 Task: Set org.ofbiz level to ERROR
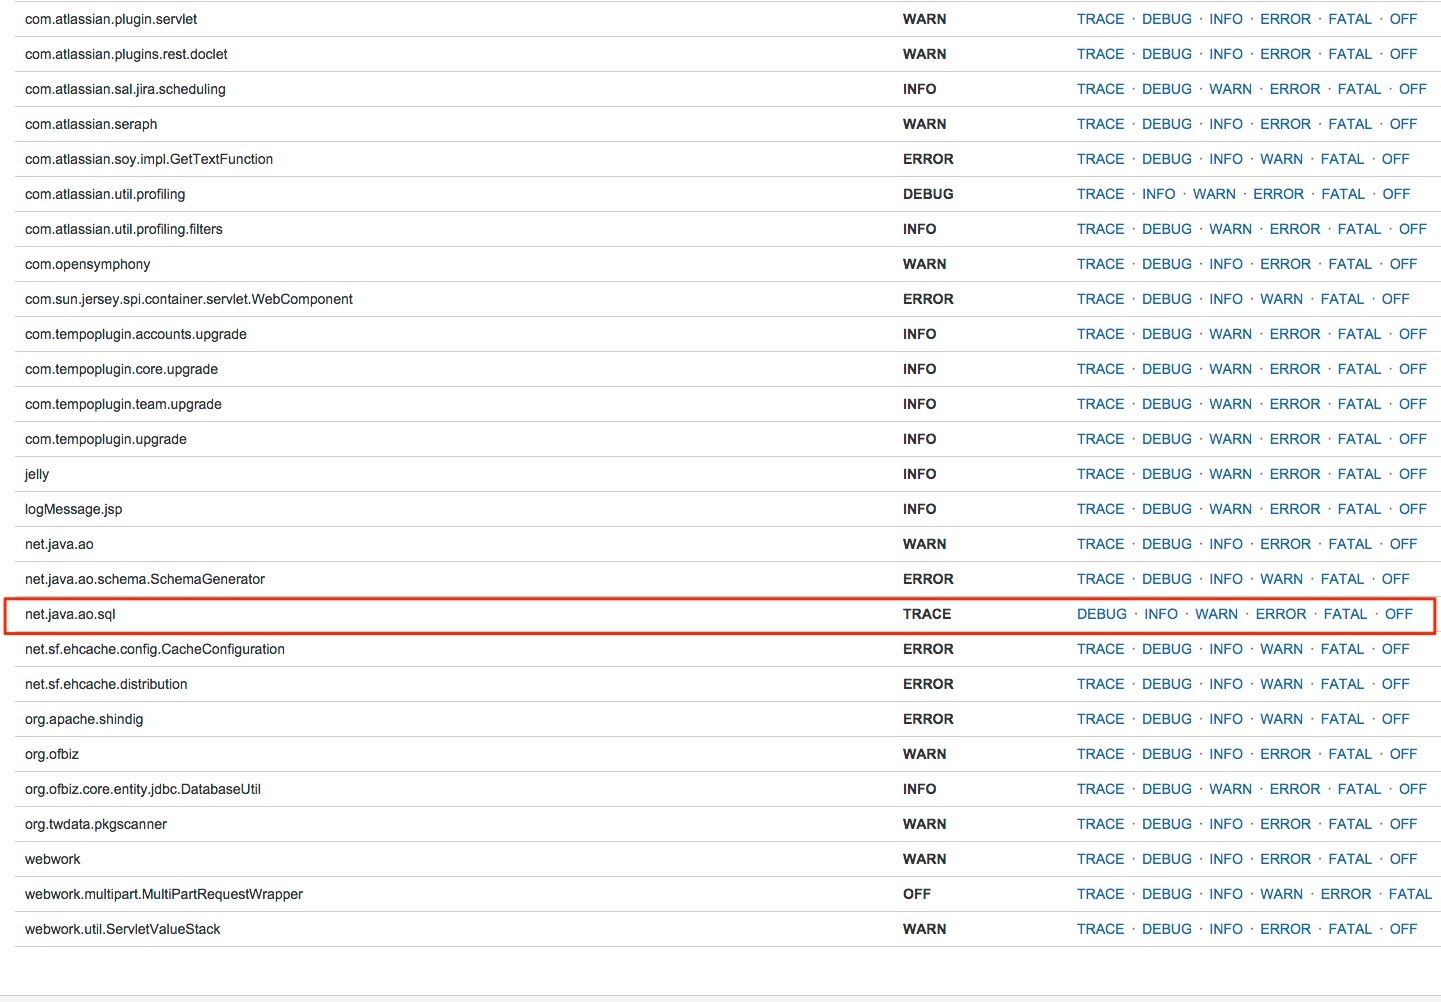(x=1285, y=754)
